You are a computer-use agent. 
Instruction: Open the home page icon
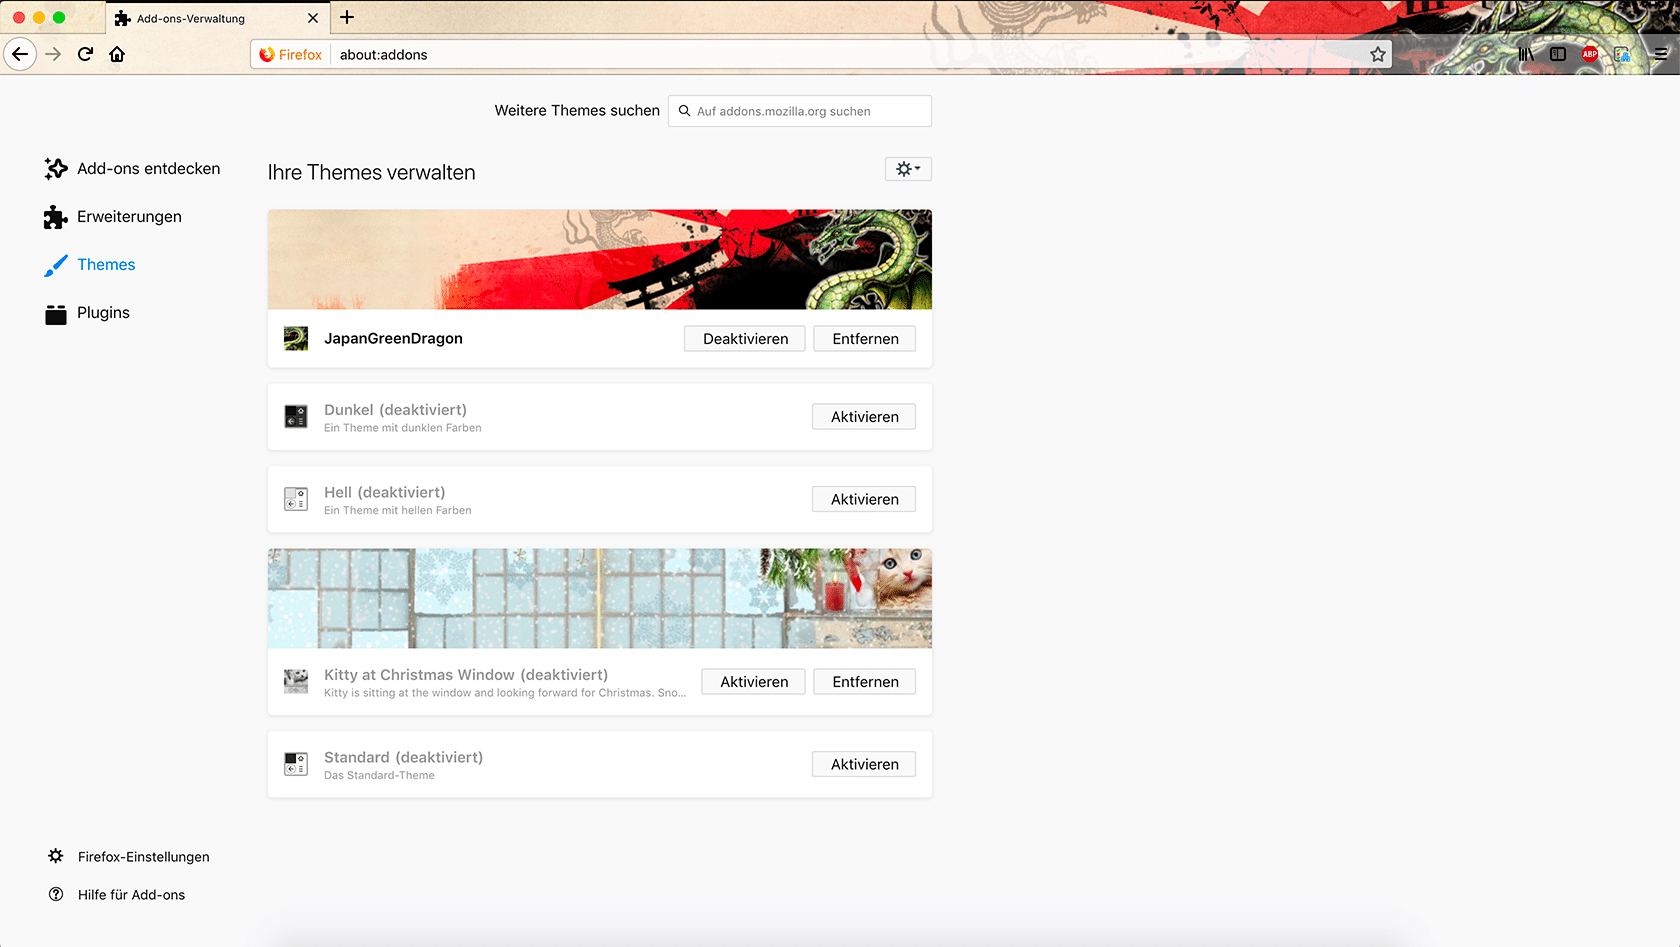tap(117, 54)
